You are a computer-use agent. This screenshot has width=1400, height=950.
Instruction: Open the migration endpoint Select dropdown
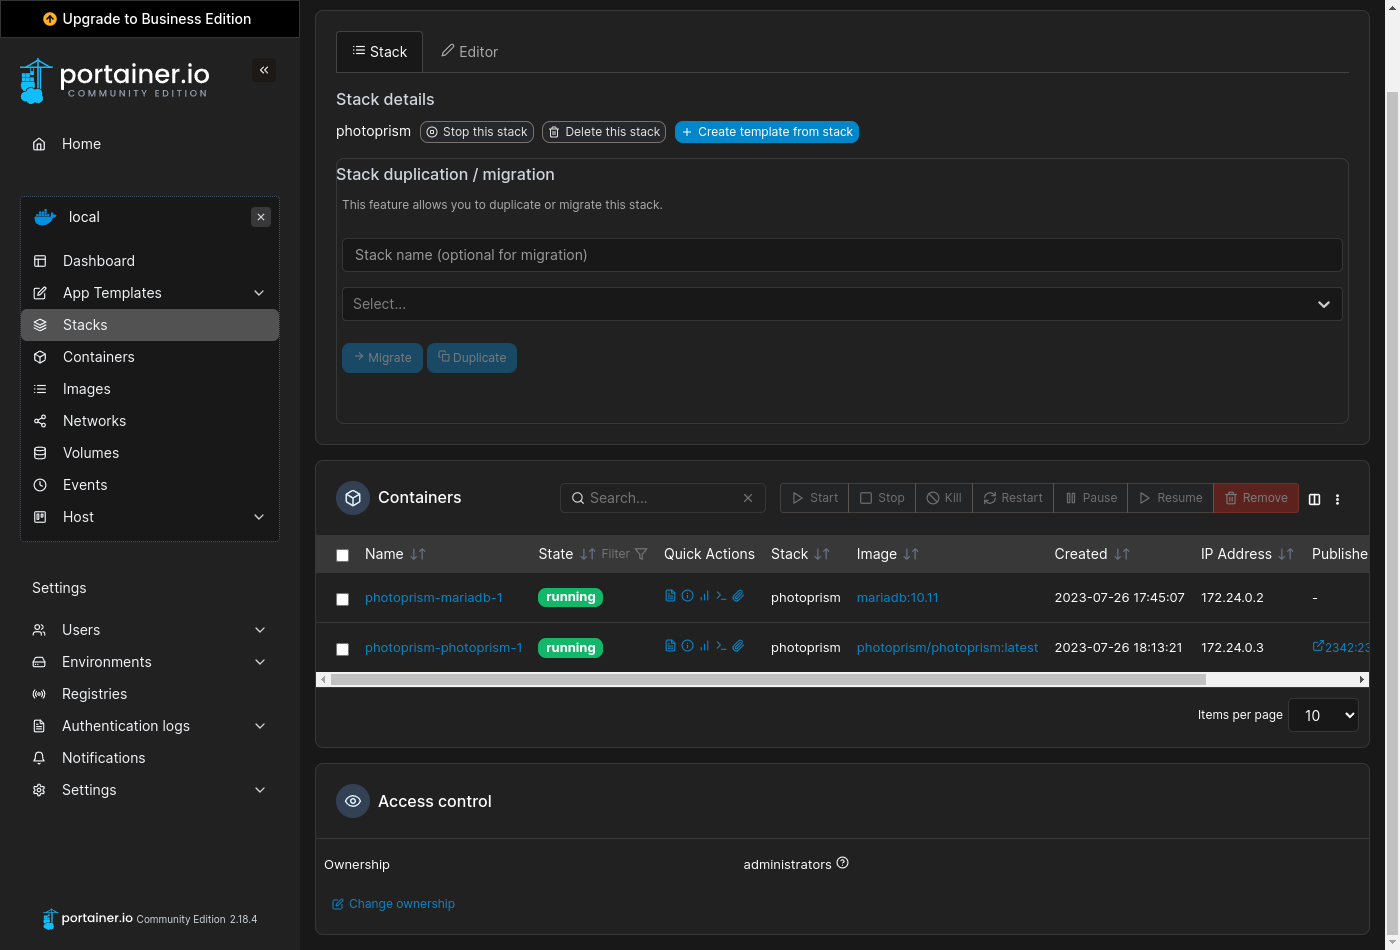(x=841, y=304)
